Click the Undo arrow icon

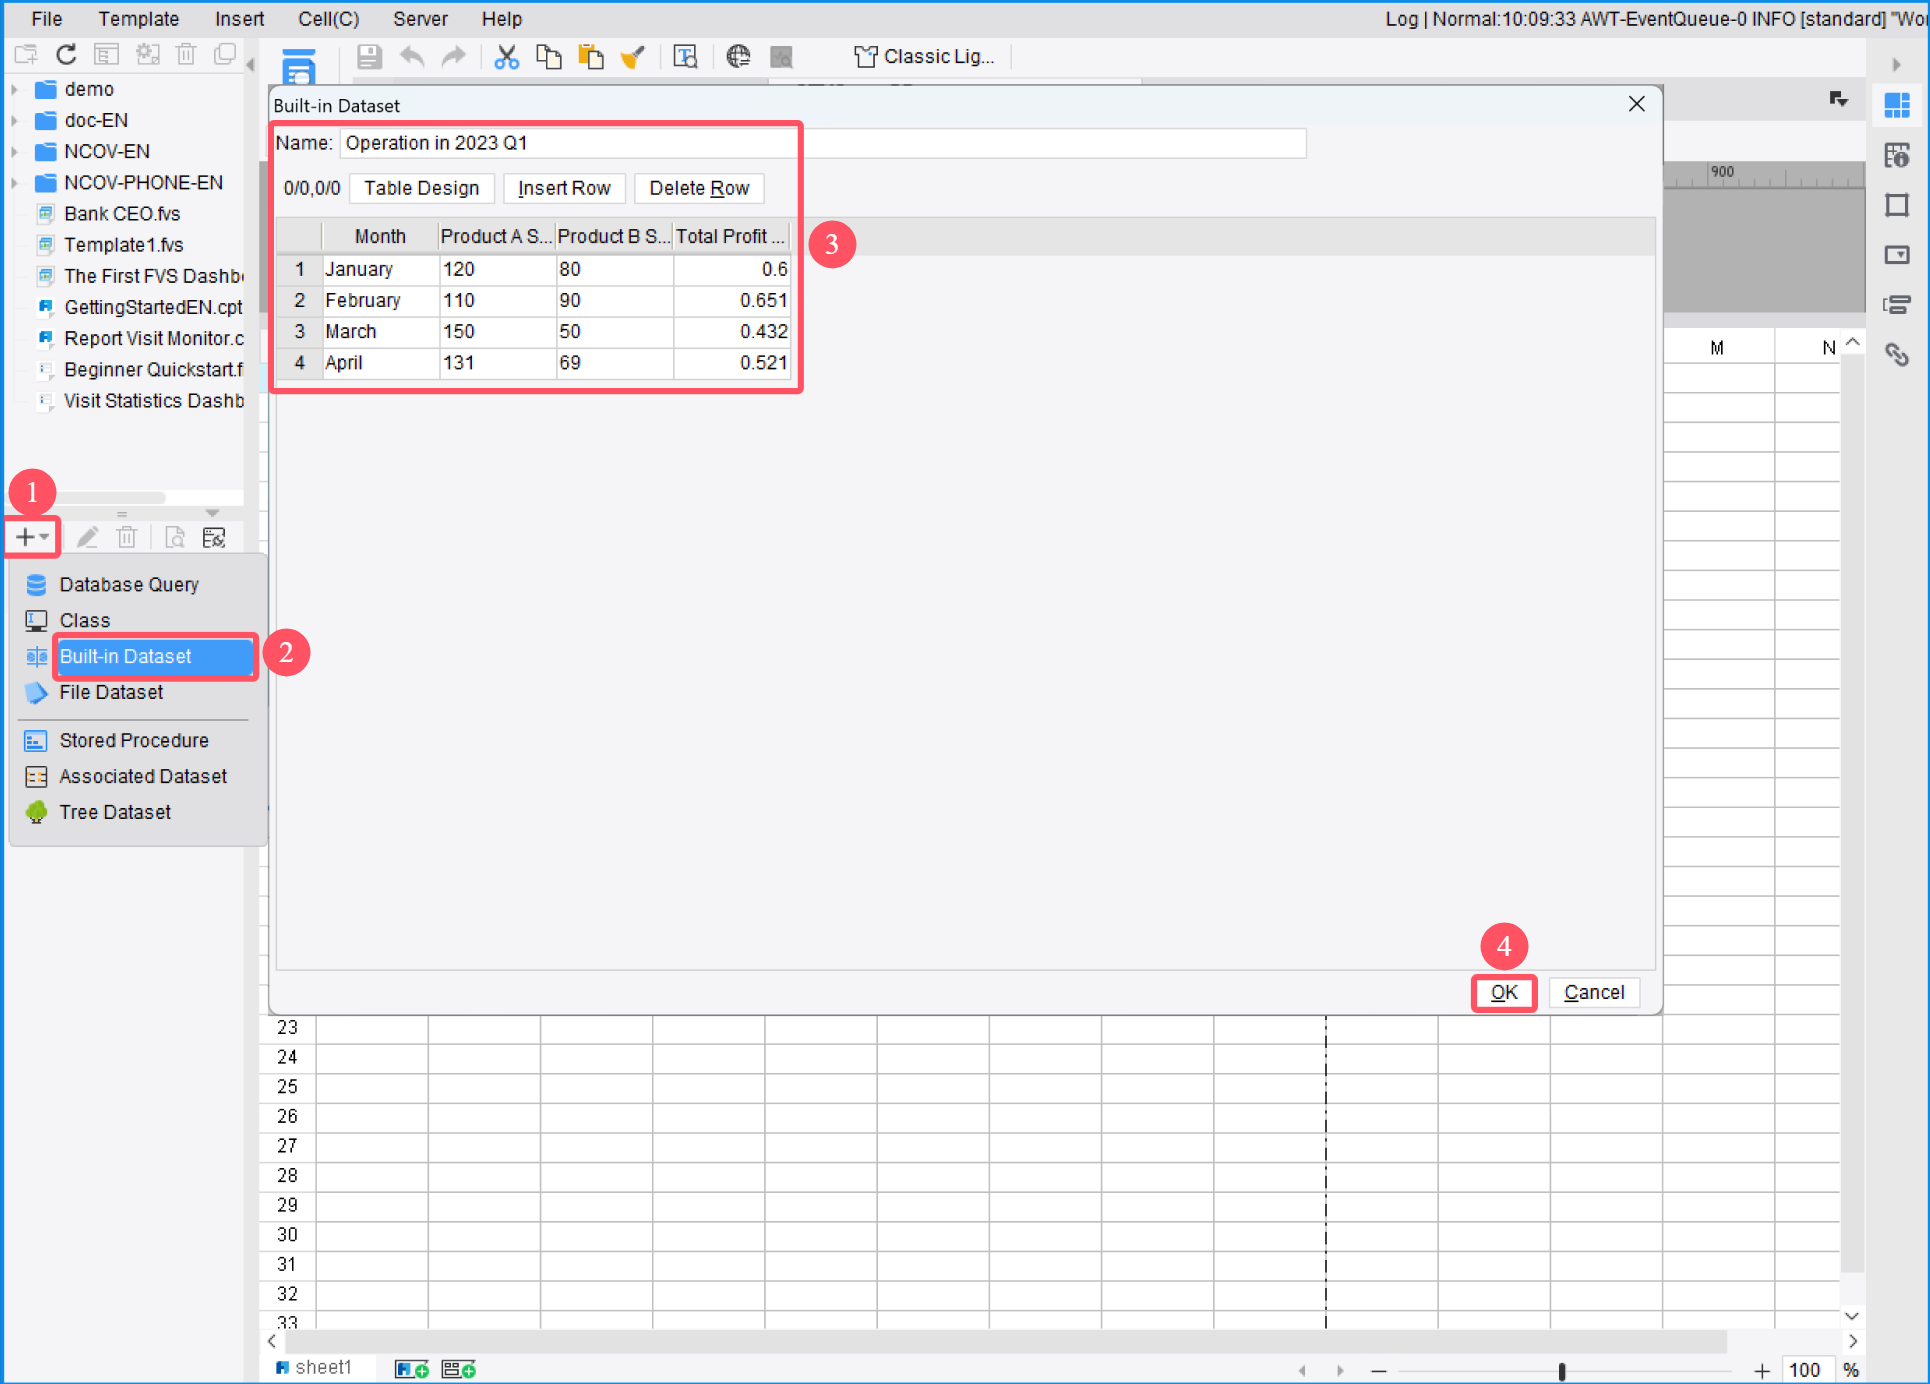click(411, 56)
